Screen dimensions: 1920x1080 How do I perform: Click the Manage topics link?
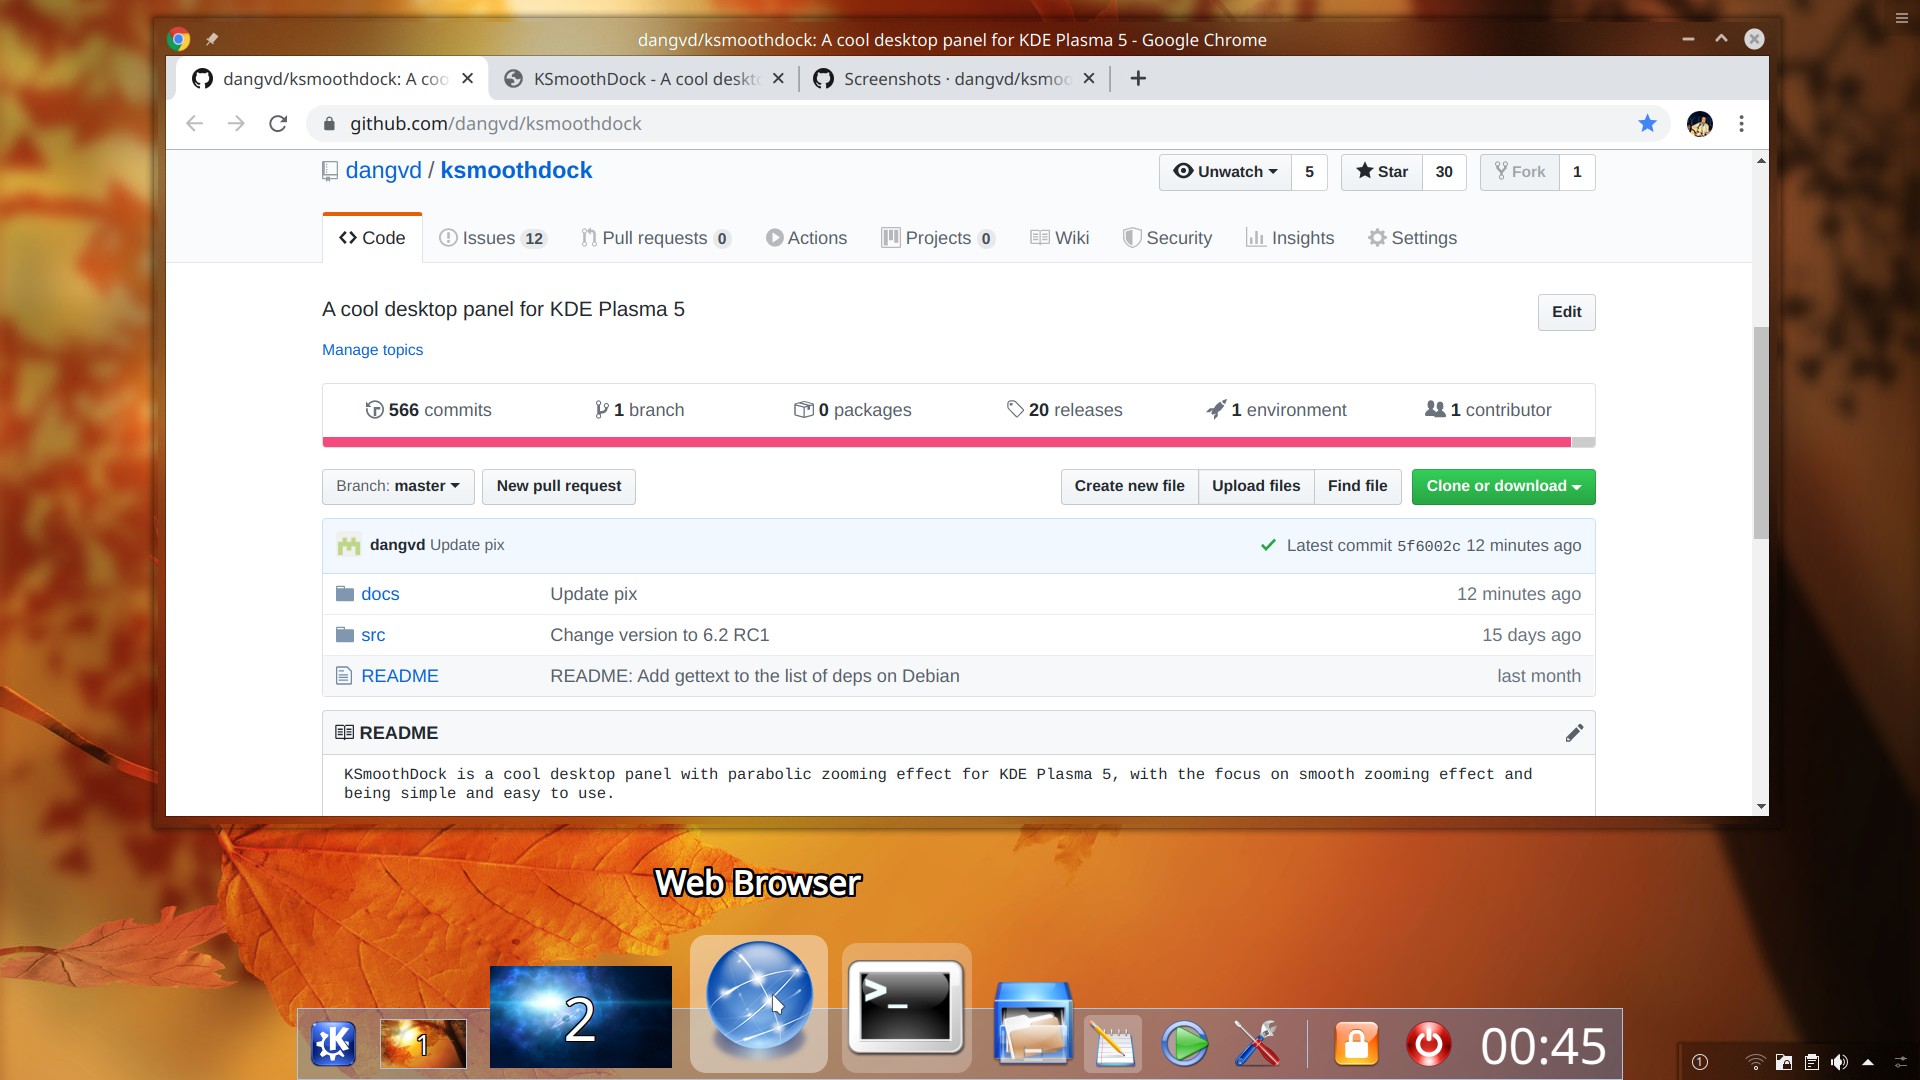pyautogui.click(x=372, y=350)
